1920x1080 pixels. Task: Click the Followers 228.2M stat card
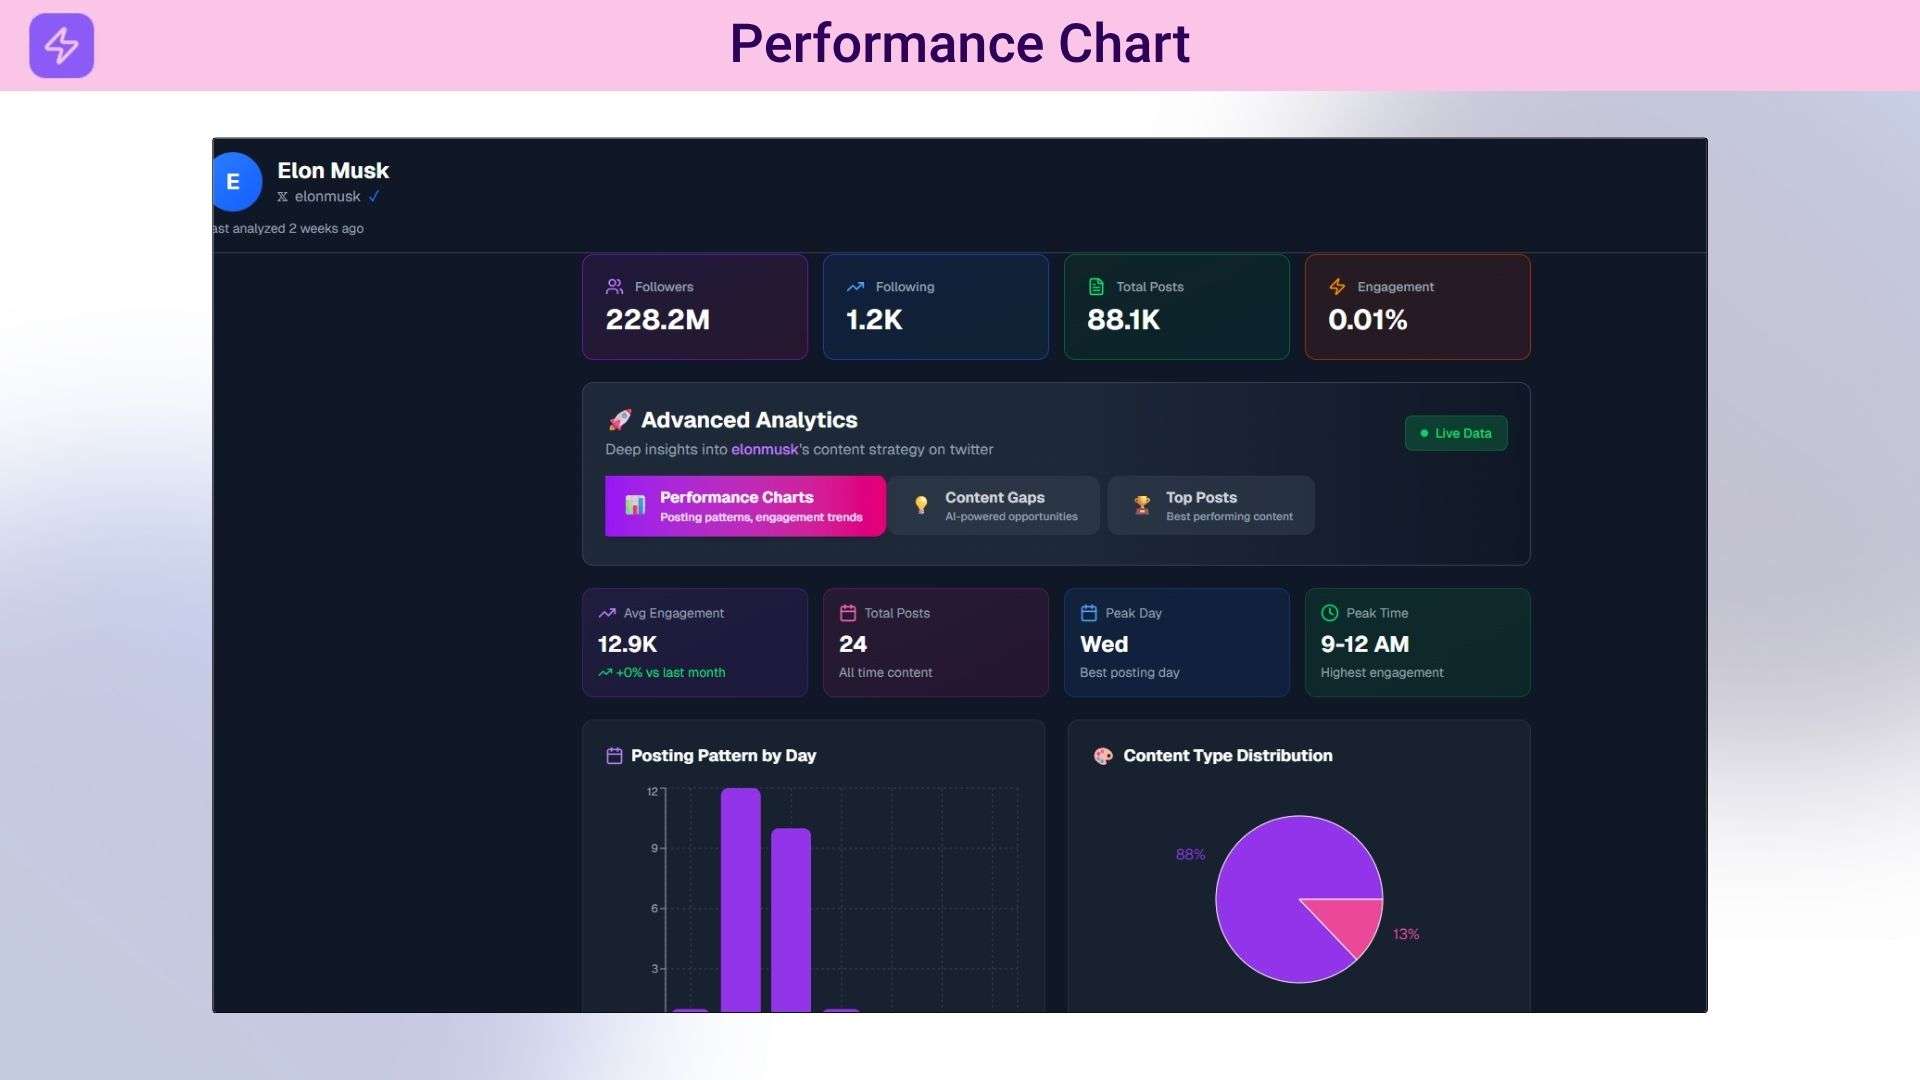695,307
